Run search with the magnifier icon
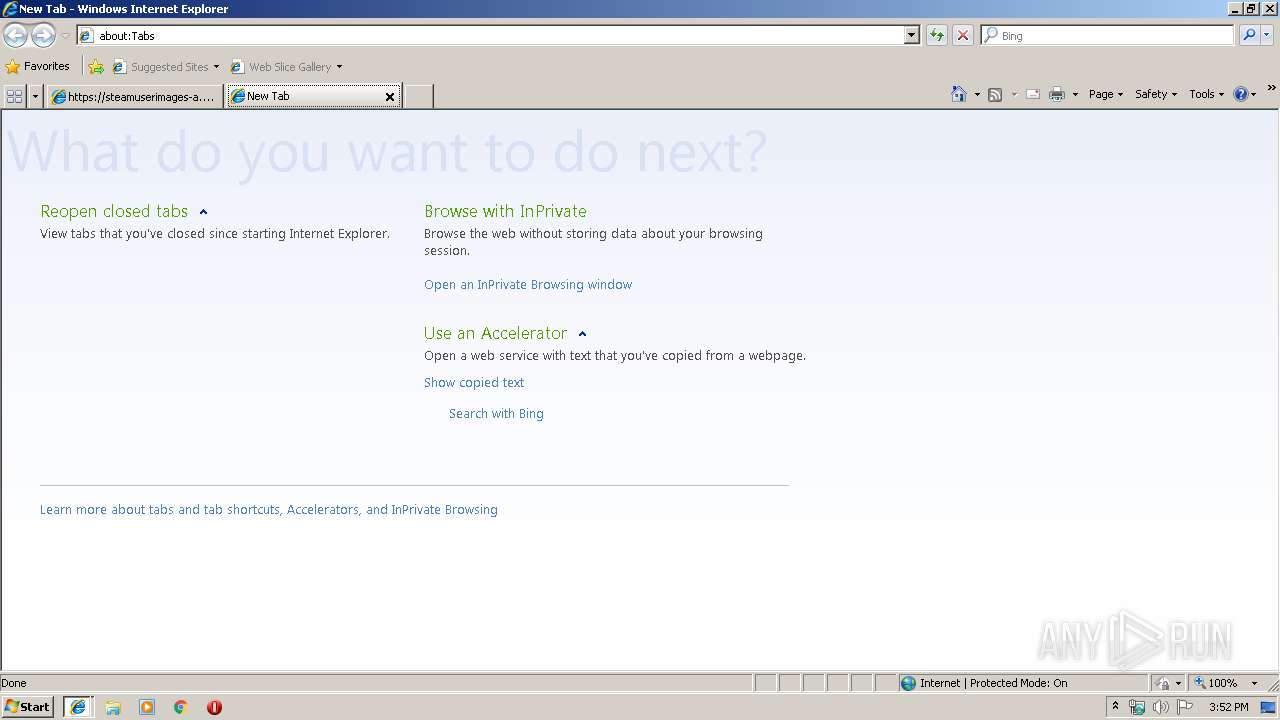This screenshot has height=720, width=1280. [1248, 35]
